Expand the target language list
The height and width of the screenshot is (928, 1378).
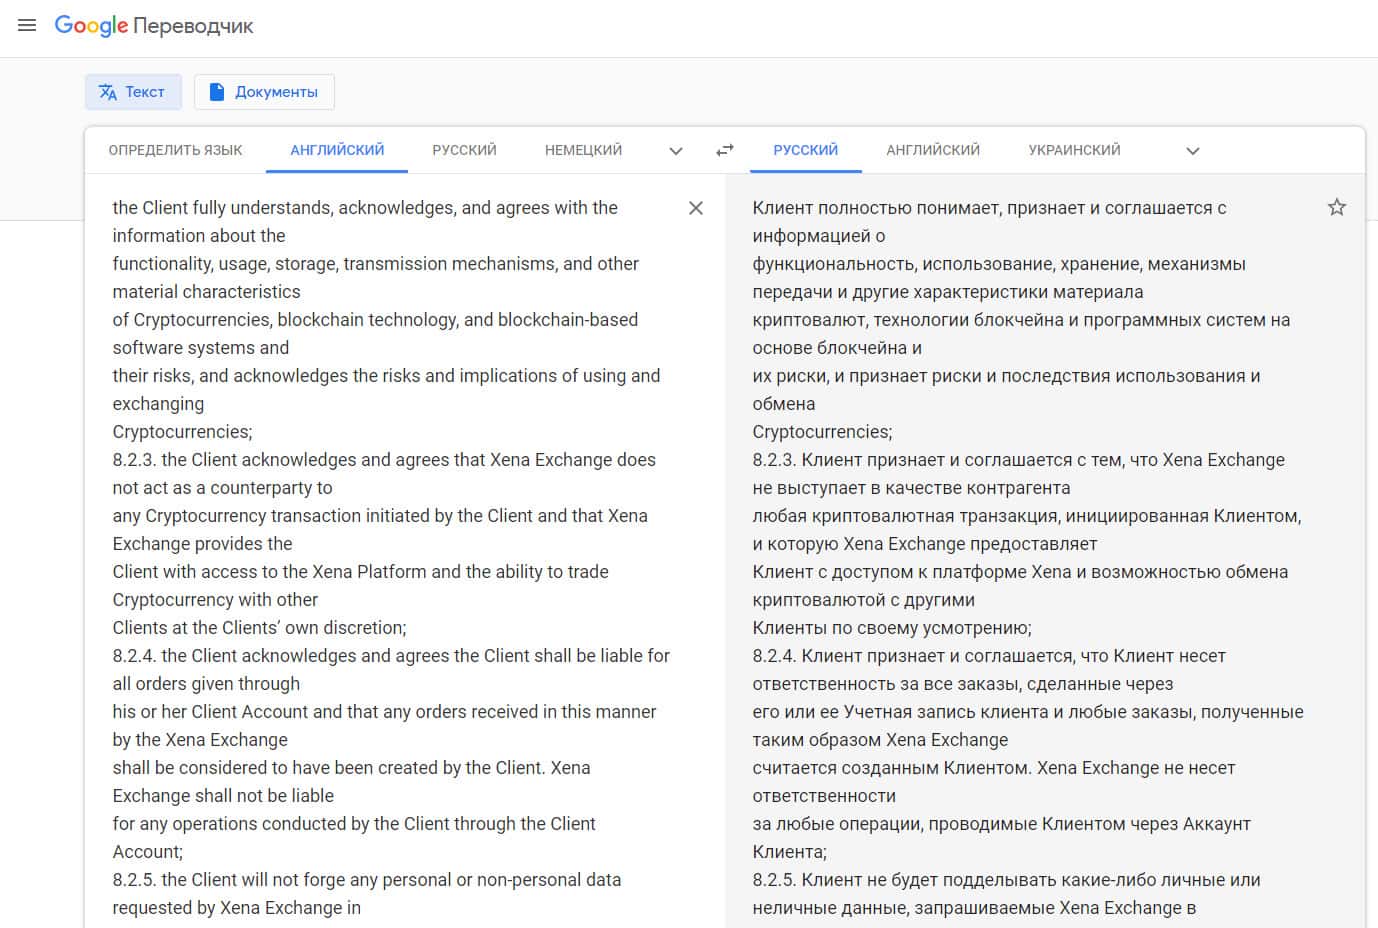click(1192, 151)
